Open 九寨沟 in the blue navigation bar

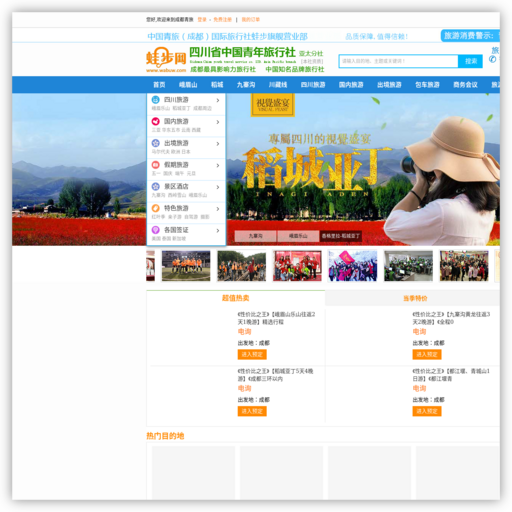pyautogui.click(x=246, y=85)
